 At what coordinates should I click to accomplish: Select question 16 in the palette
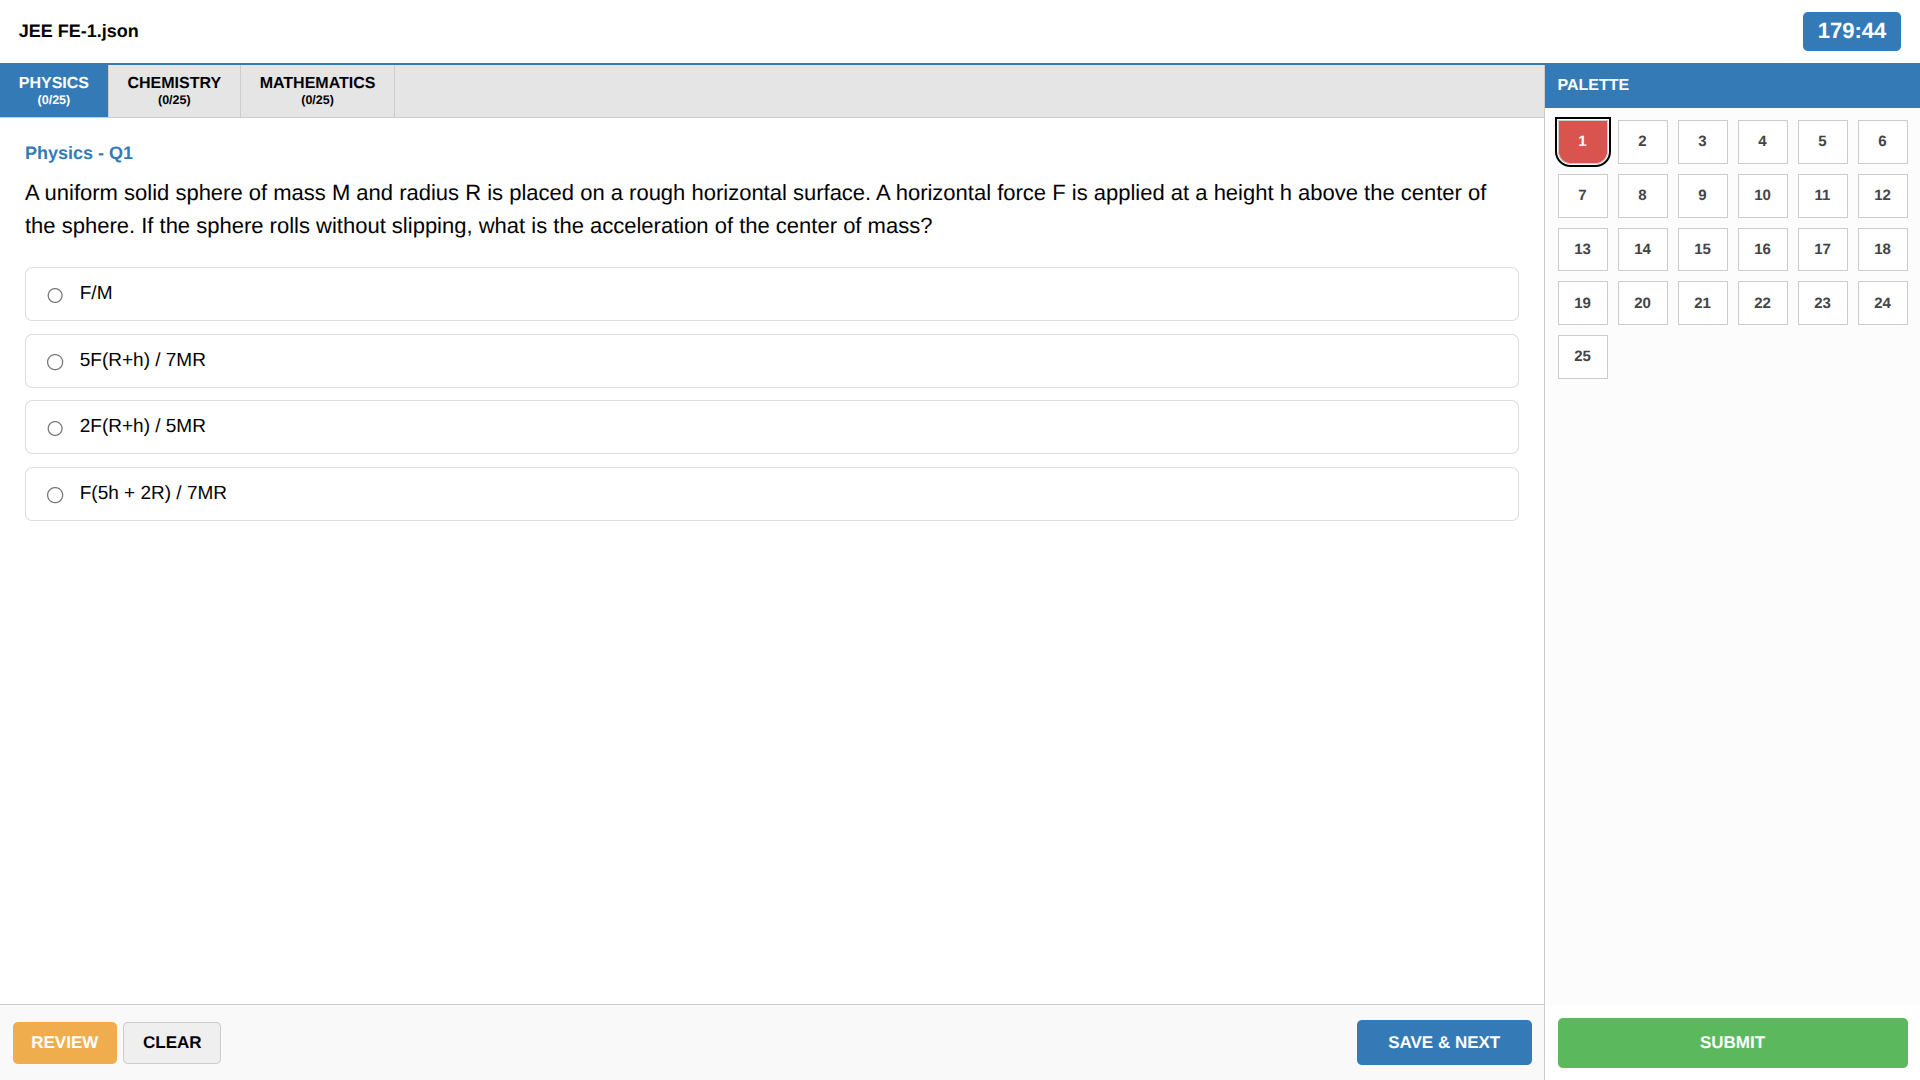[1762, 249]
